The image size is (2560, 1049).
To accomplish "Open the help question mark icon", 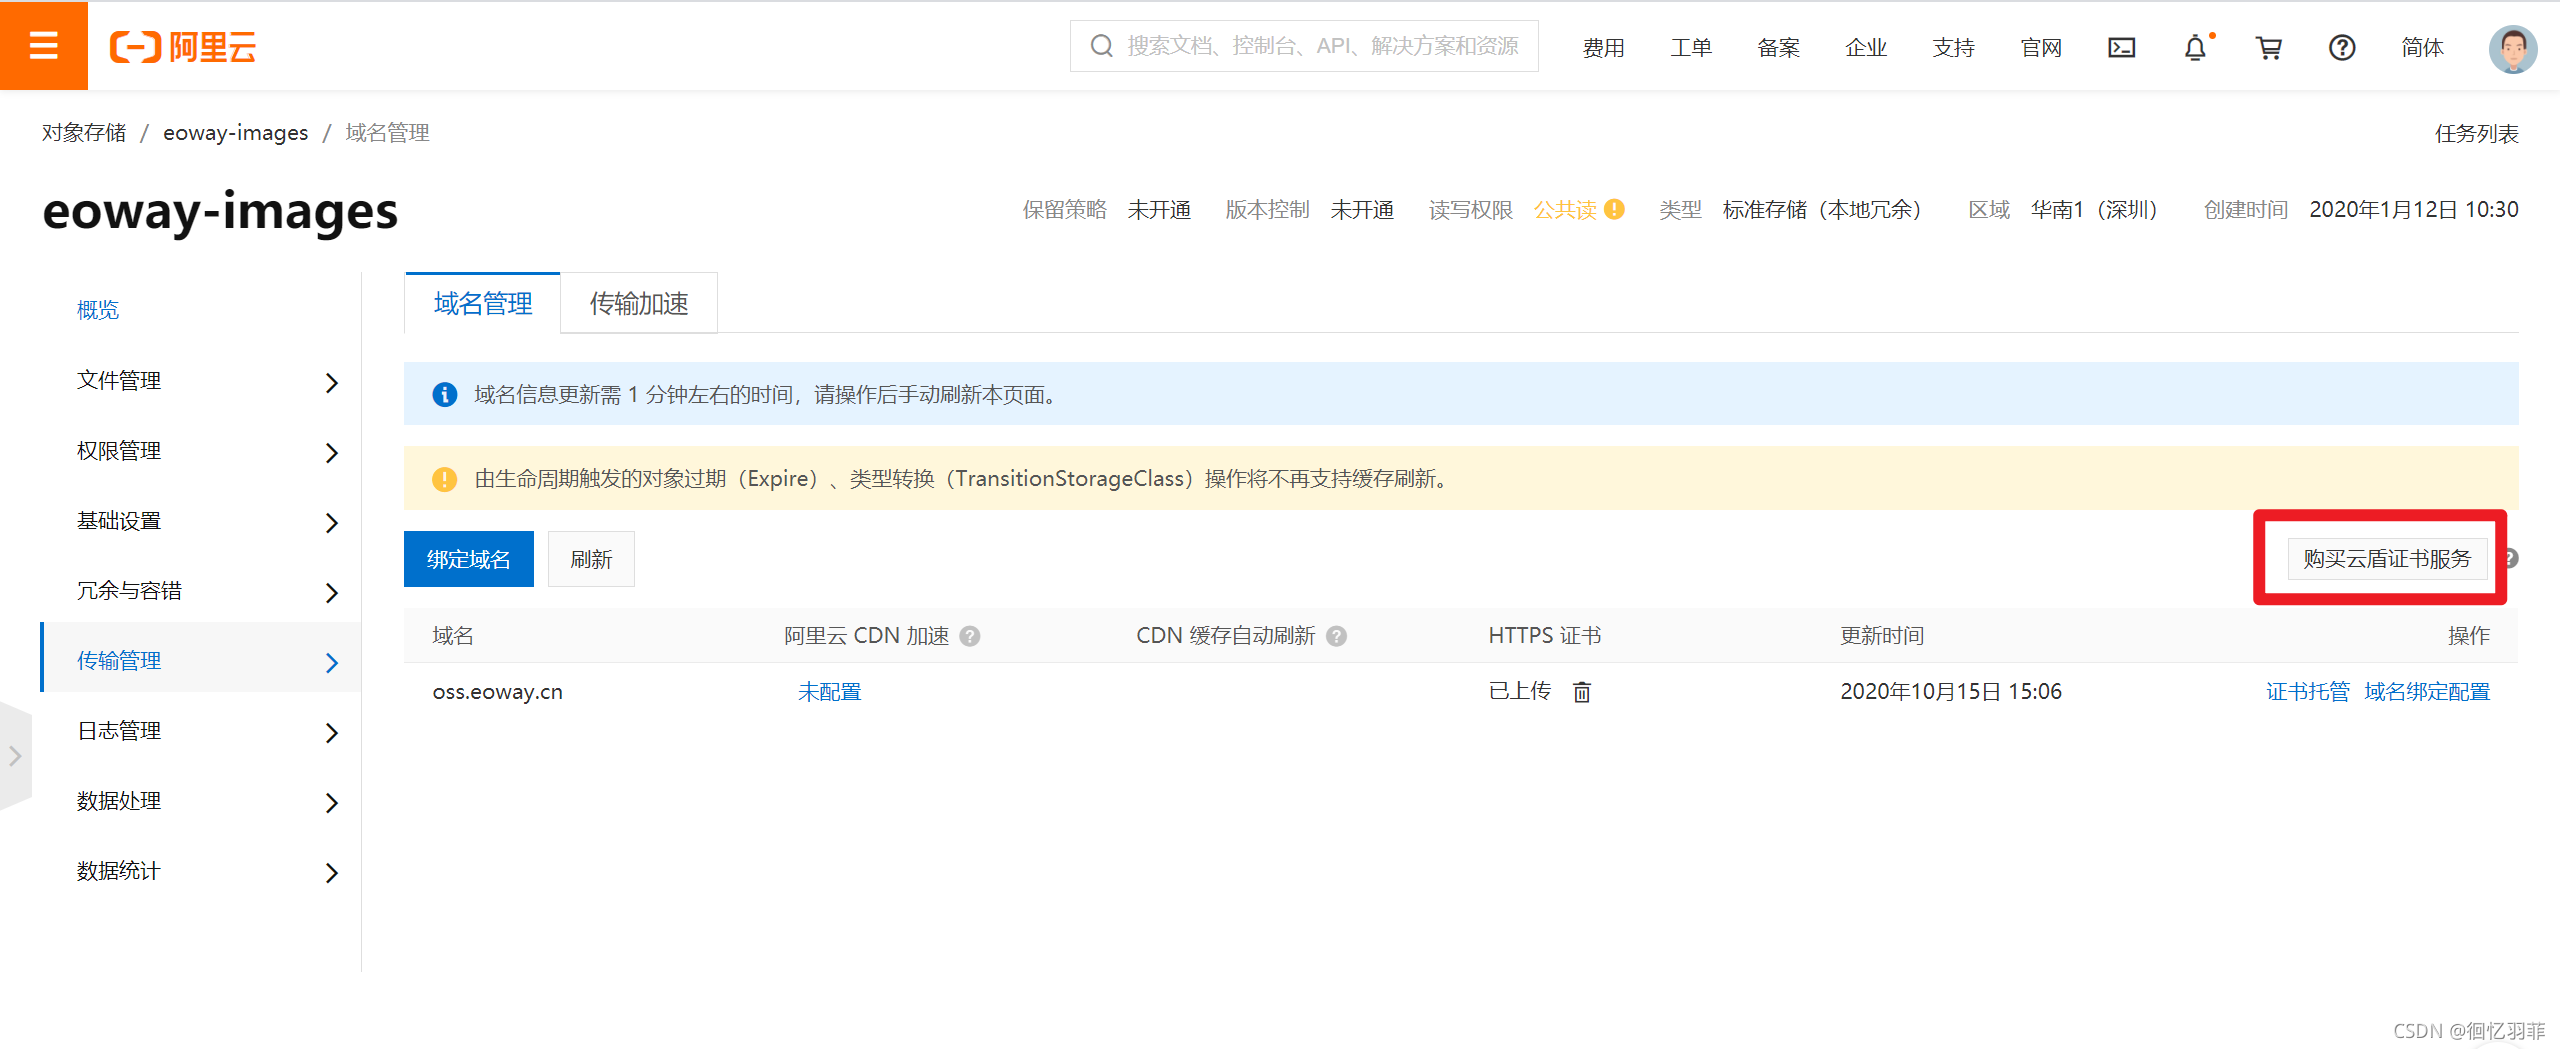I will [x=2342, y=47].
